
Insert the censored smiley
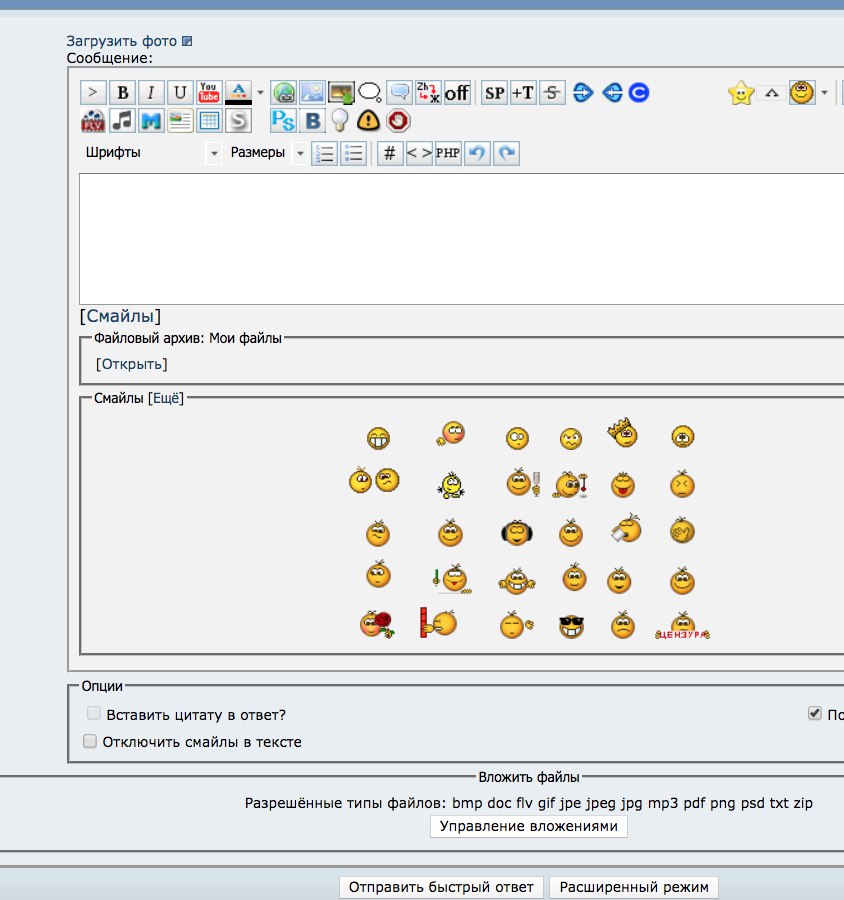coord(682,627)
